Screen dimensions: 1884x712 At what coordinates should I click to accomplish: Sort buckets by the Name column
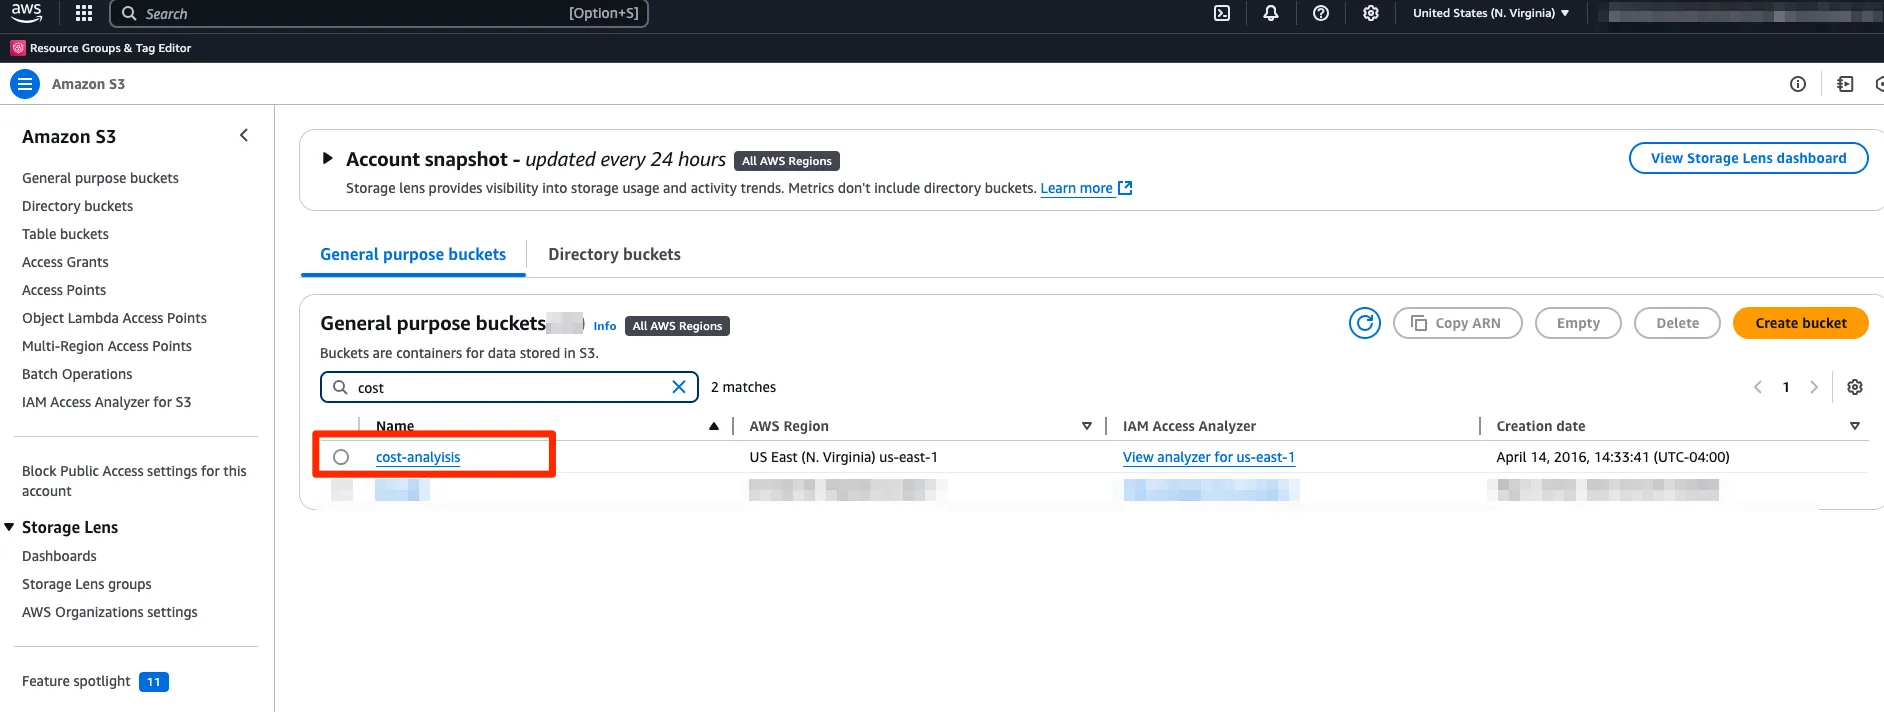395,426
